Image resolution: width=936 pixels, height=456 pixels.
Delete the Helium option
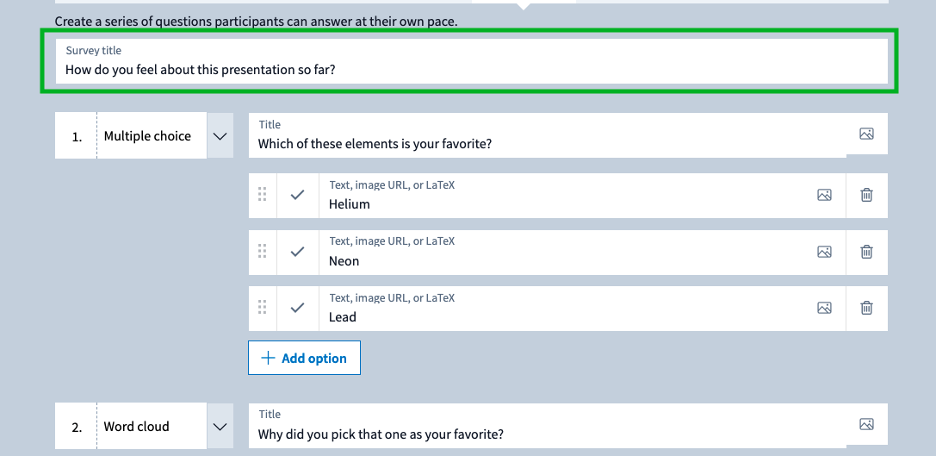click(x=867, y=195)
